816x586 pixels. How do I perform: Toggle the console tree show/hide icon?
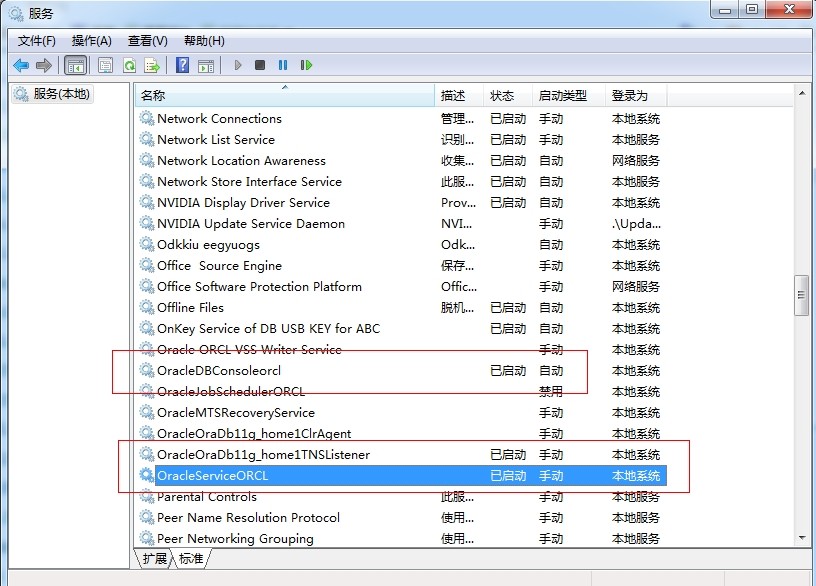coord(75,65)
